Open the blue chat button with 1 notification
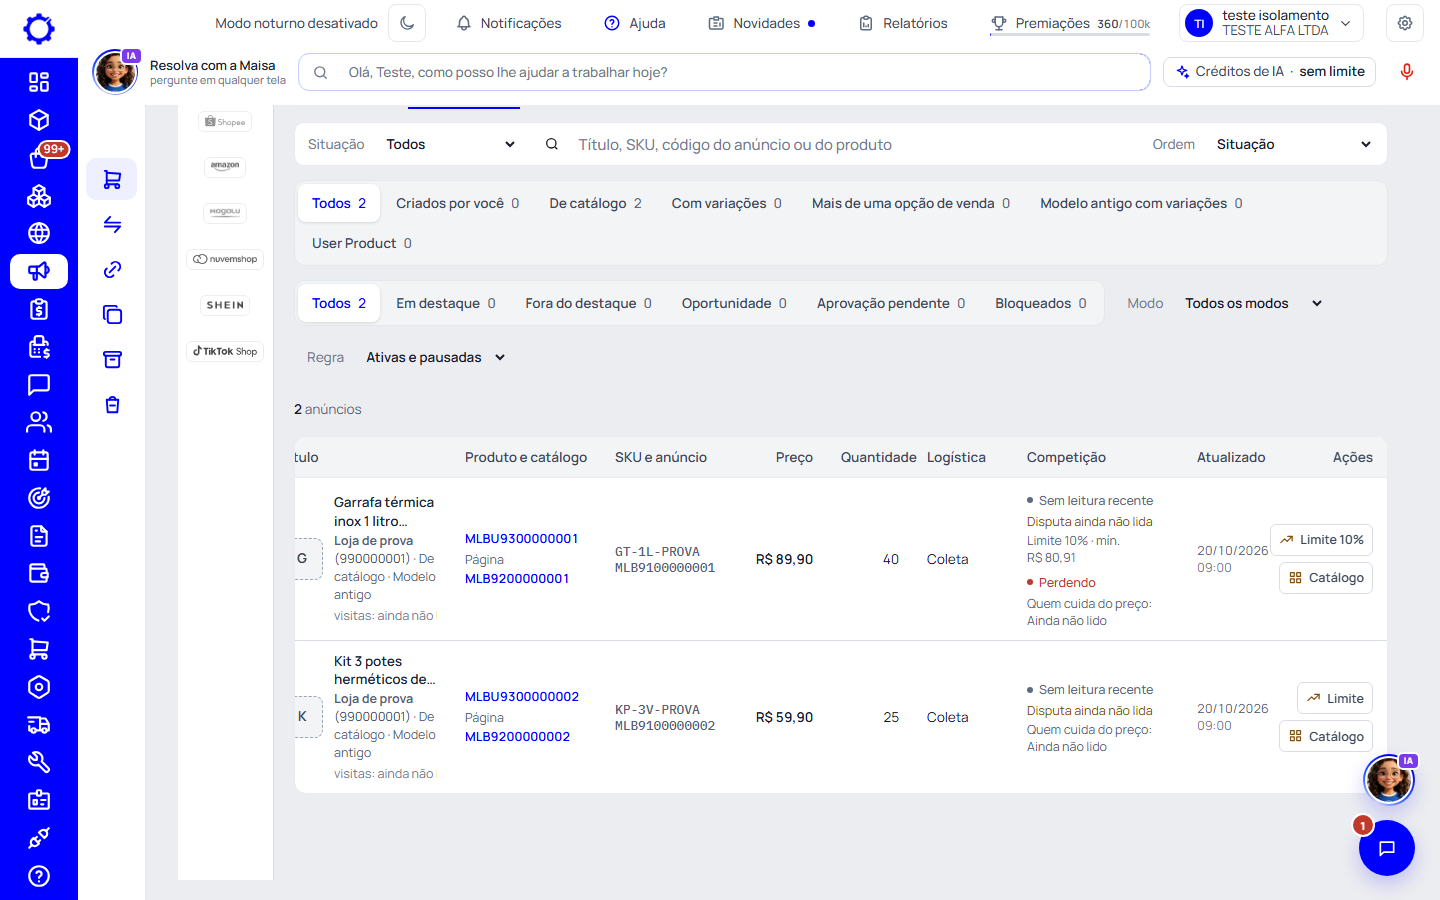Screen dimensions: 1440x900 coord(1387,848)
